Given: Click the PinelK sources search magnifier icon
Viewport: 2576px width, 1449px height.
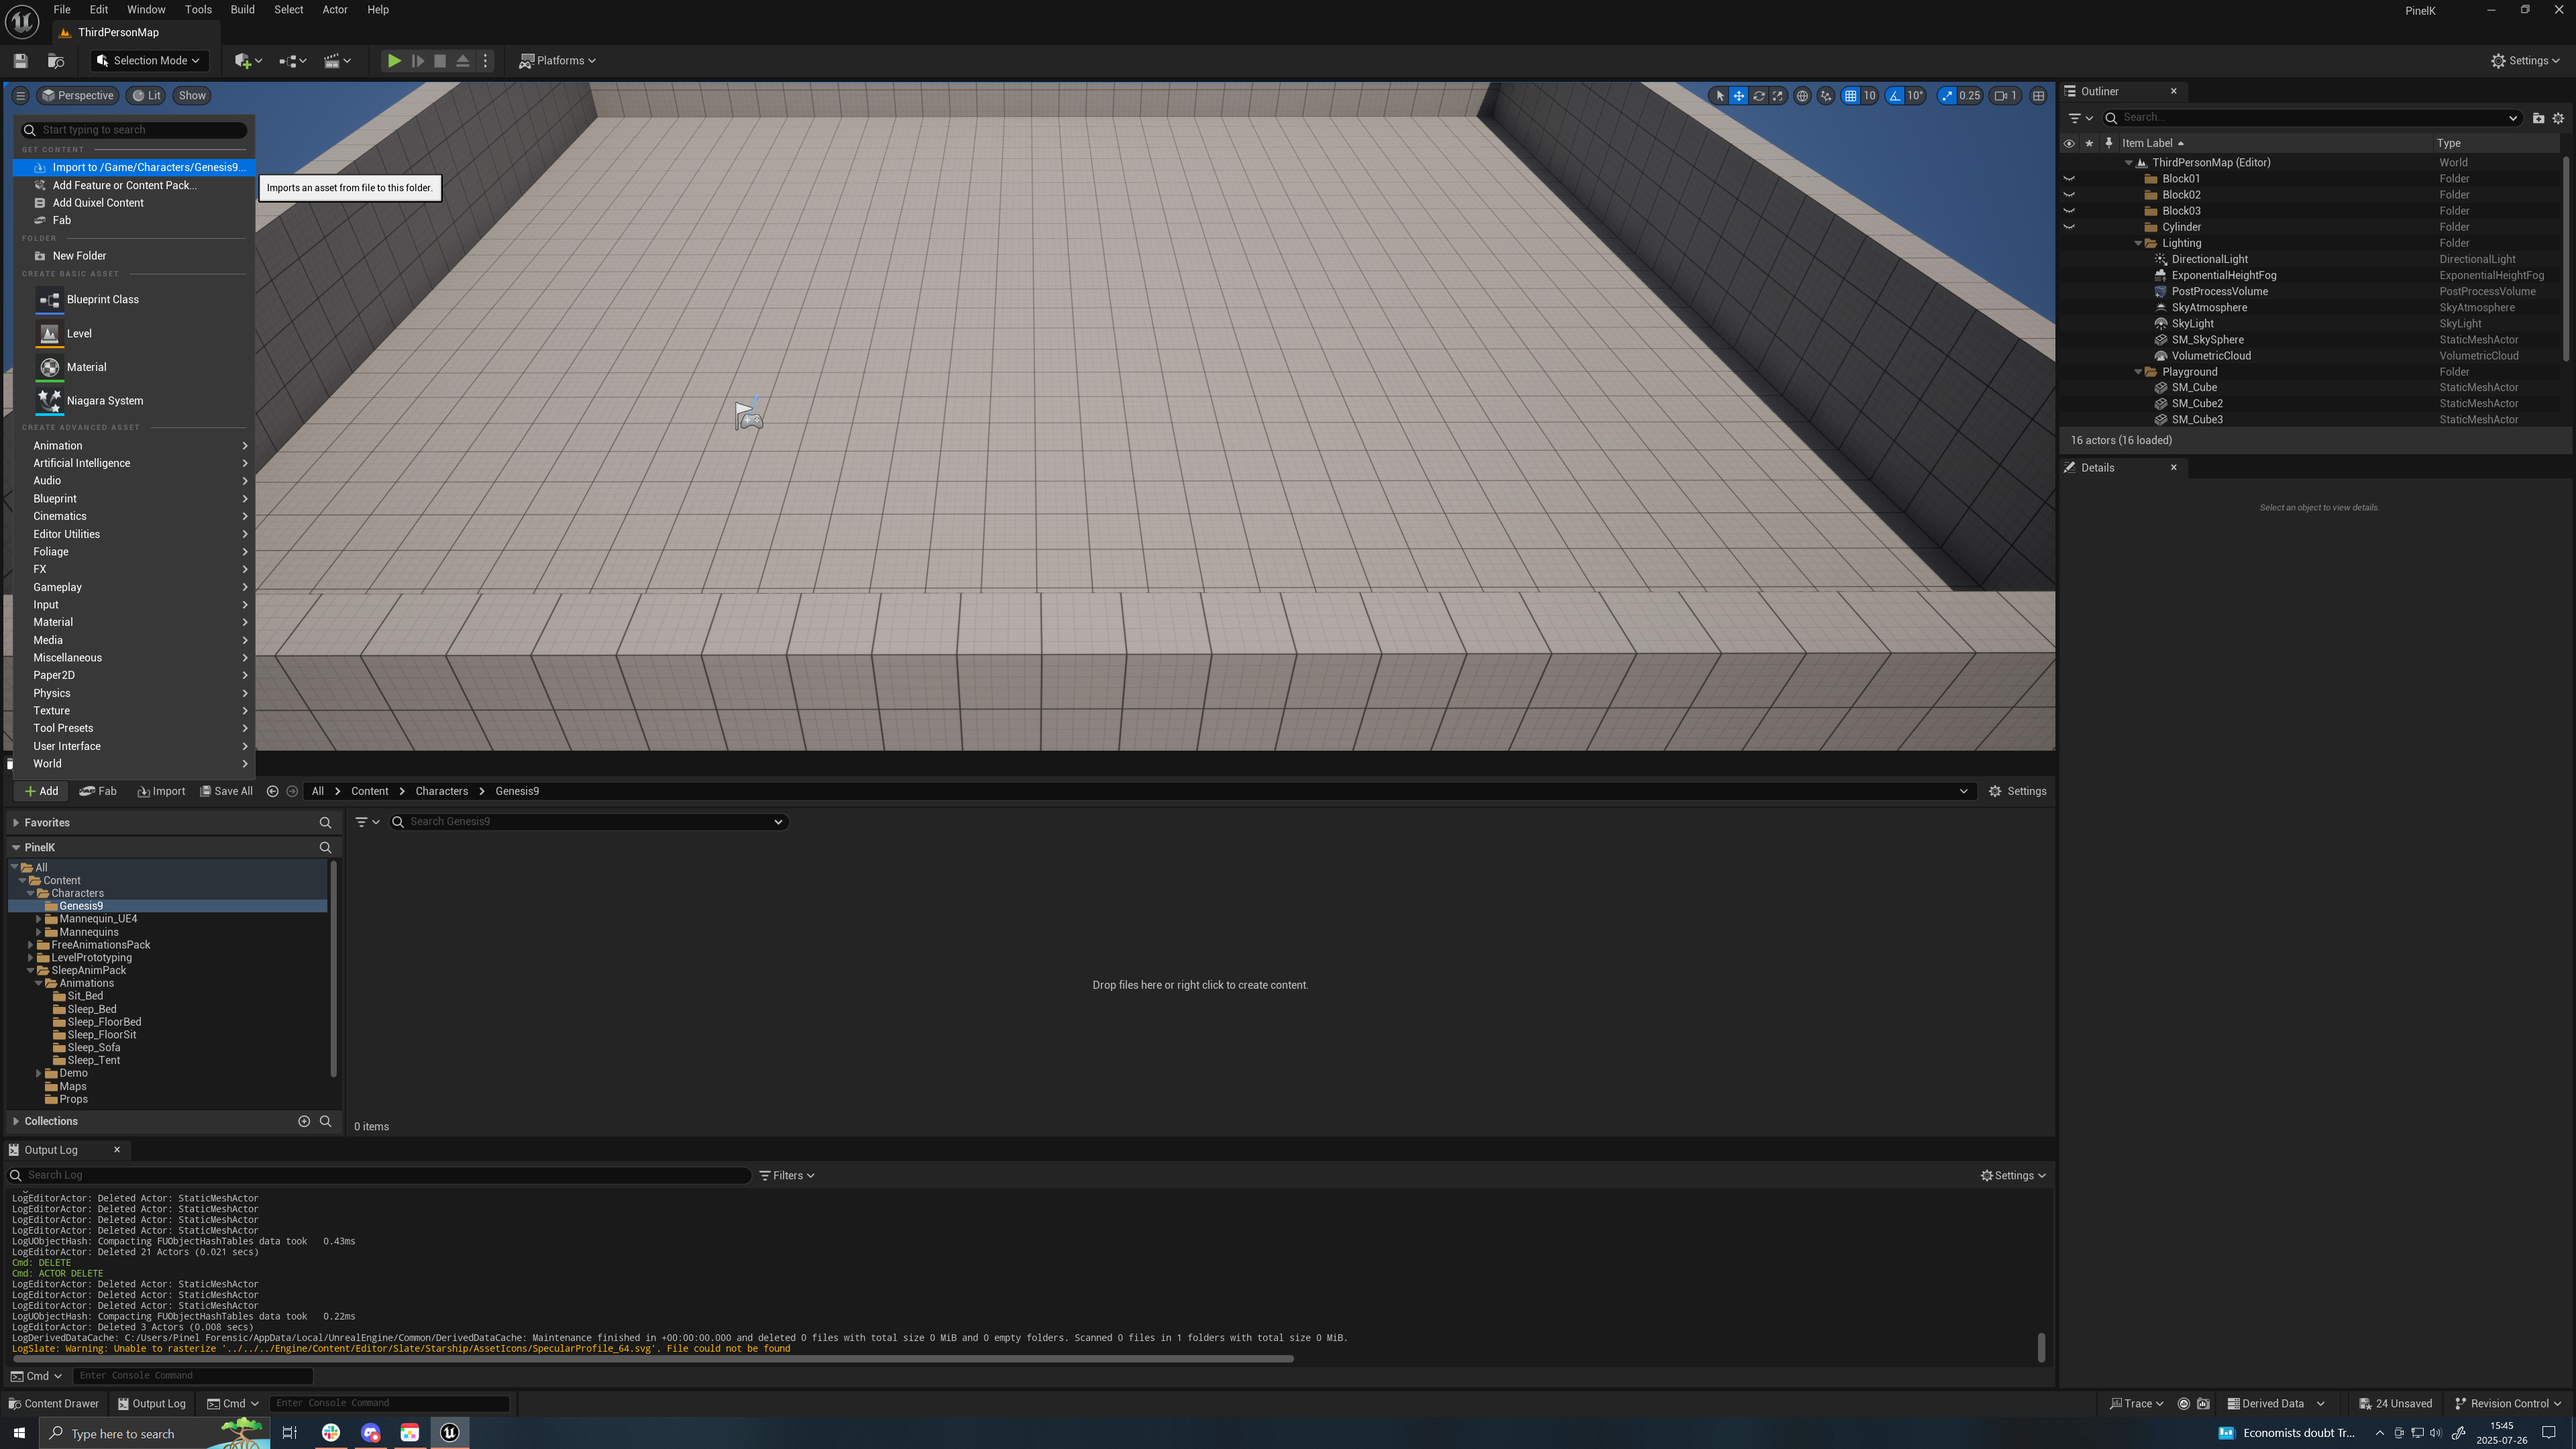Looking at the screenshot, I should click(325, 848).
